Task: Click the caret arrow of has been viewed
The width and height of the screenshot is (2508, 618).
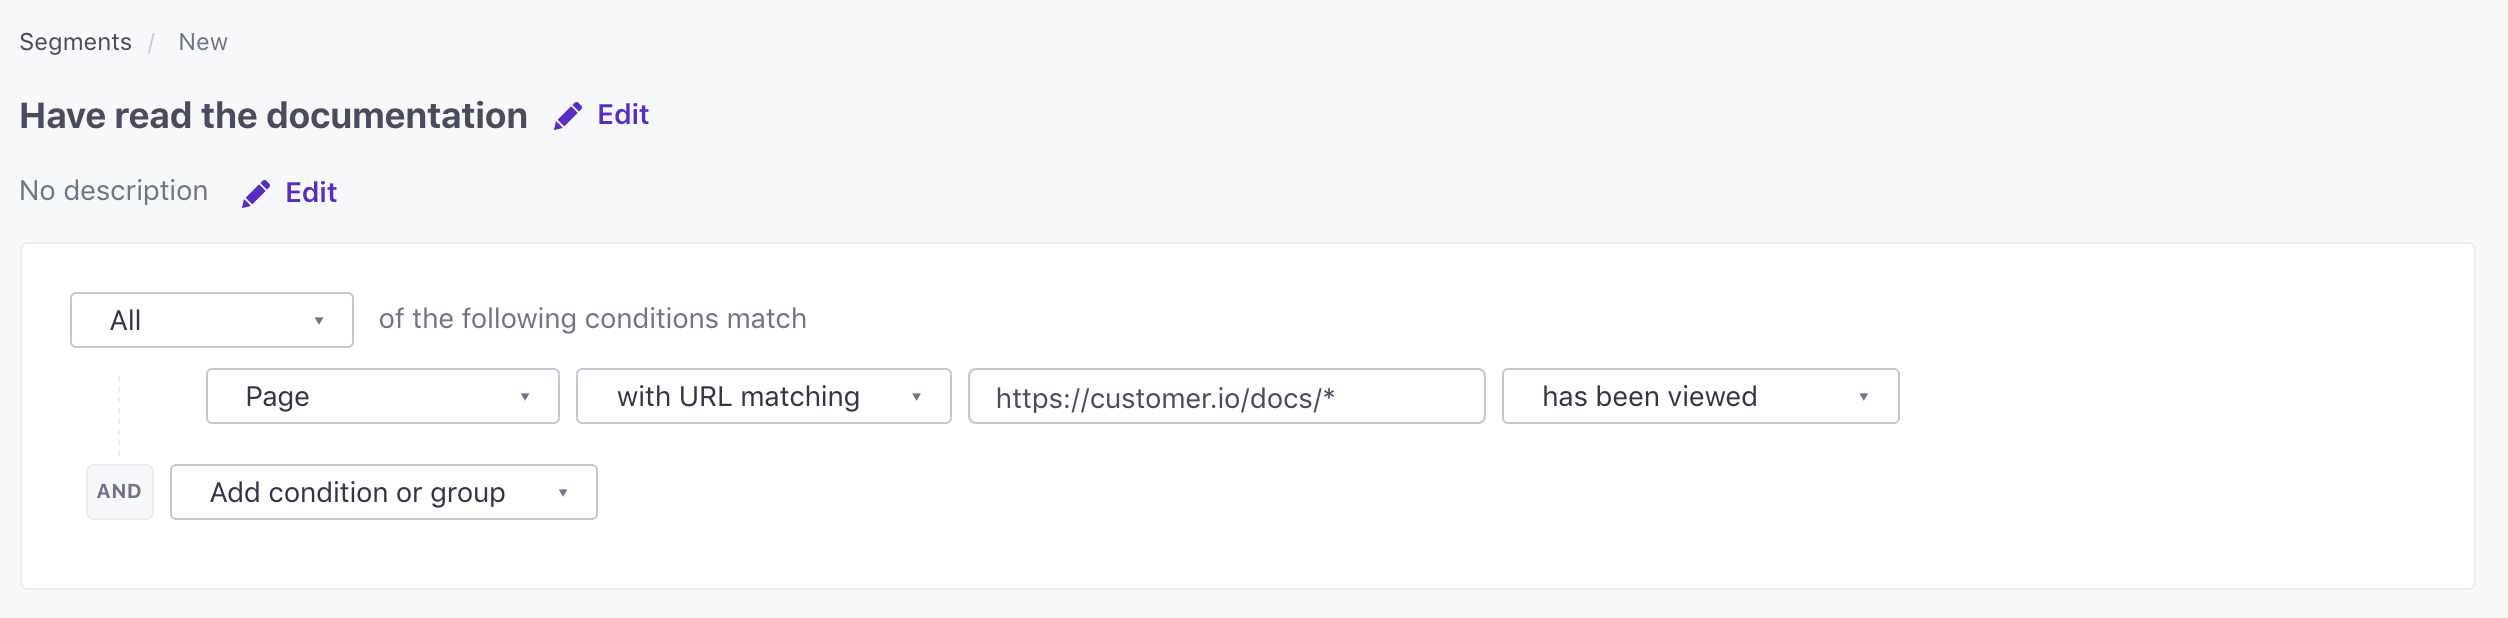Action: pos(1864,397)
